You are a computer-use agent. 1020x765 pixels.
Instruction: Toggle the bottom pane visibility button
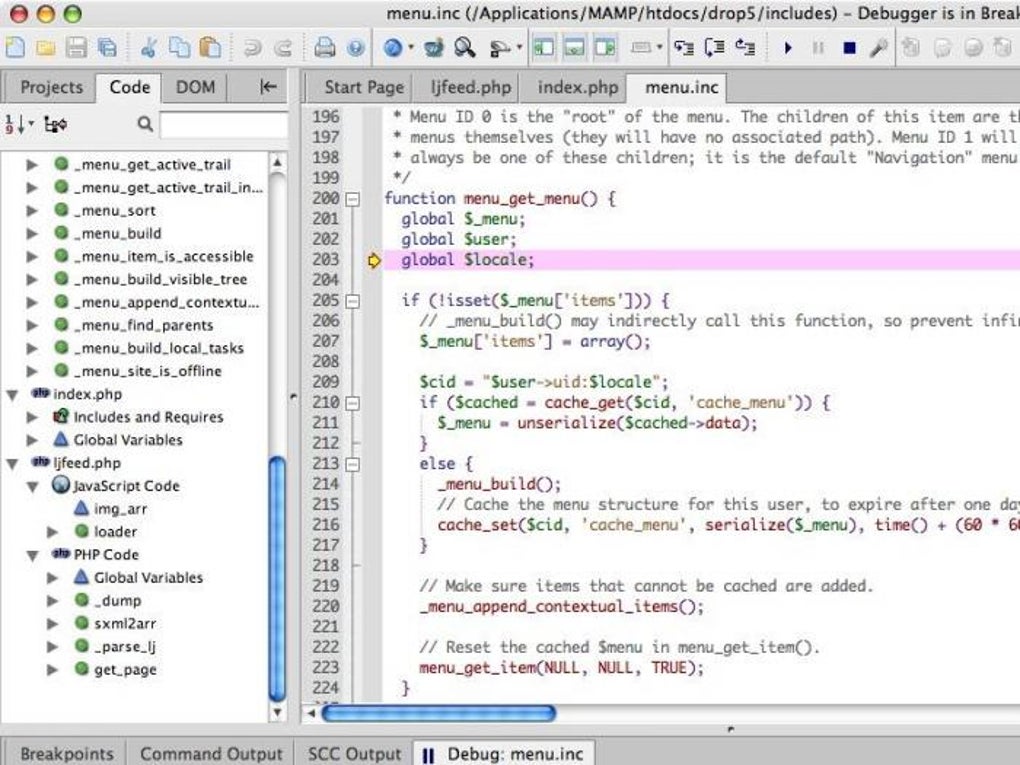click(574, 47)
